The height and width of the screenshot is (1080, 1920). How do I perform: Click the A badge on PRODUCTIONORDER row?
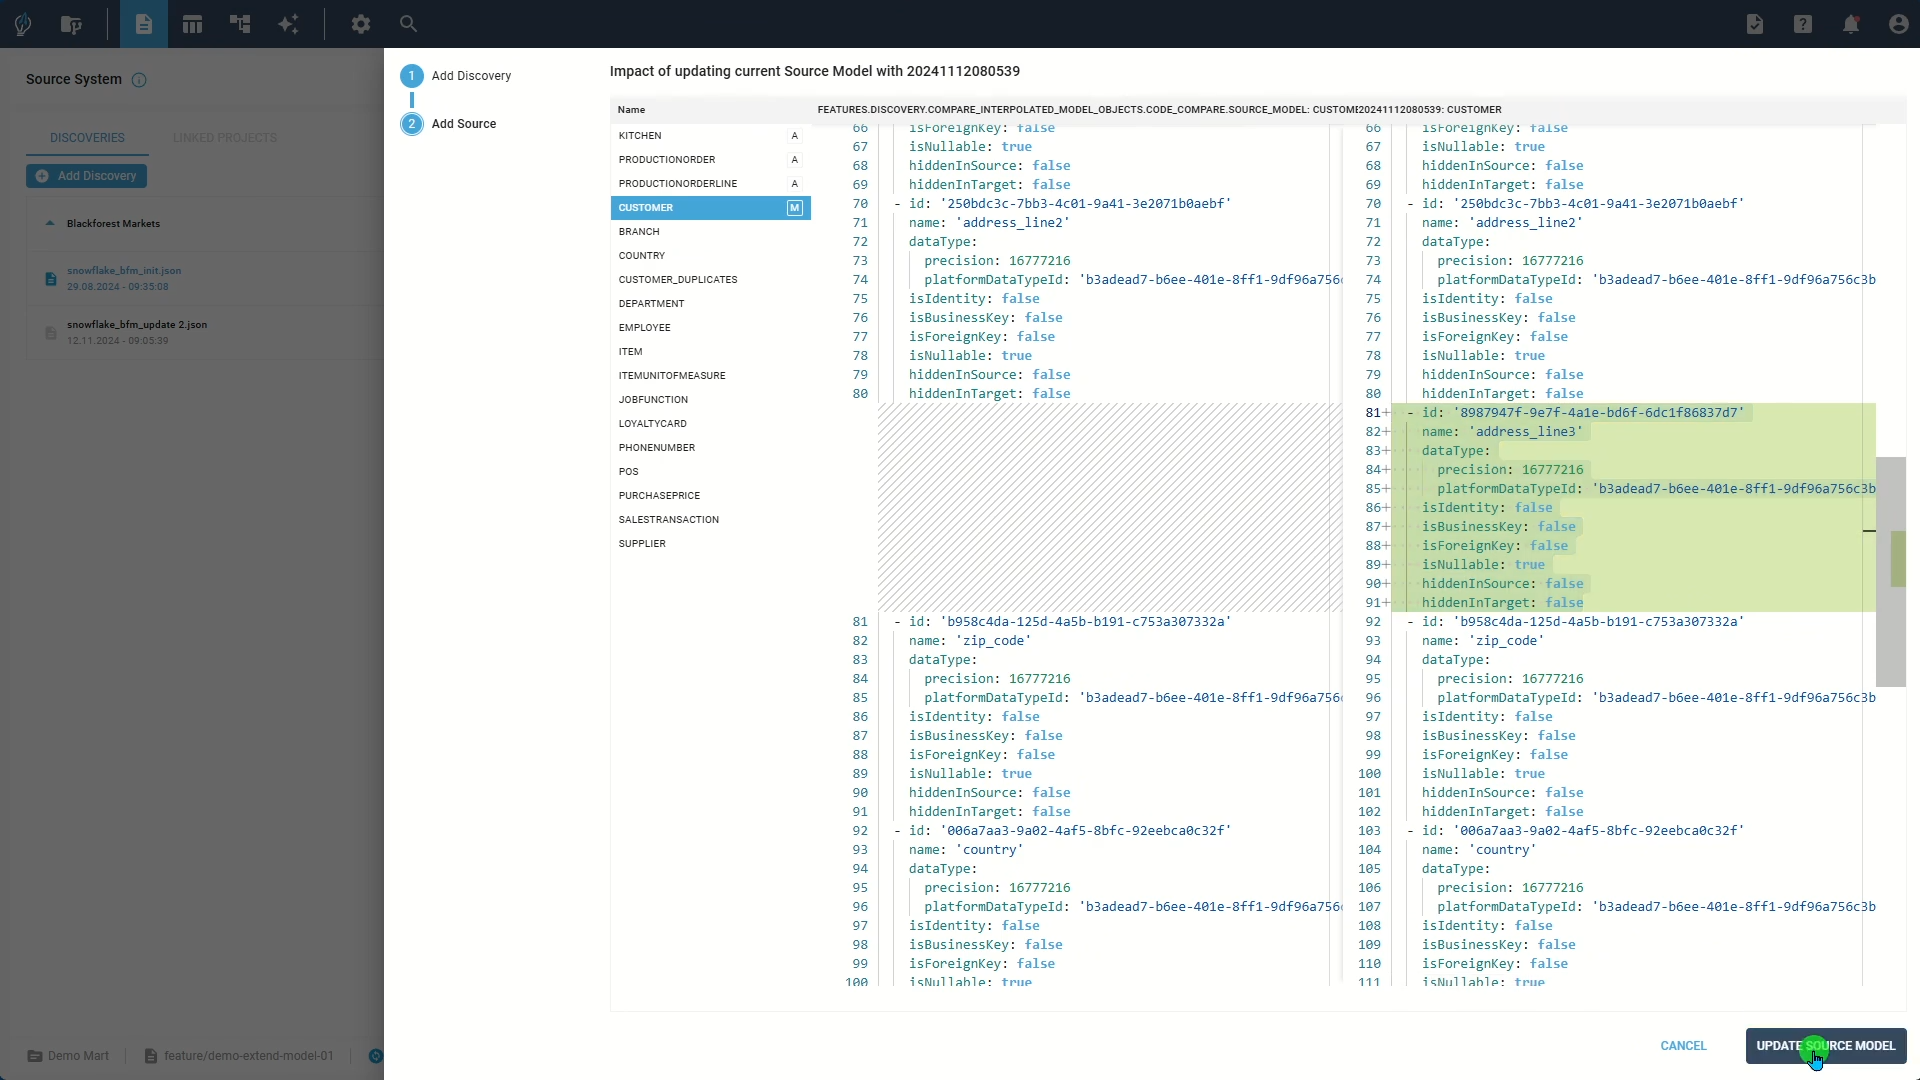click(795, 160)
